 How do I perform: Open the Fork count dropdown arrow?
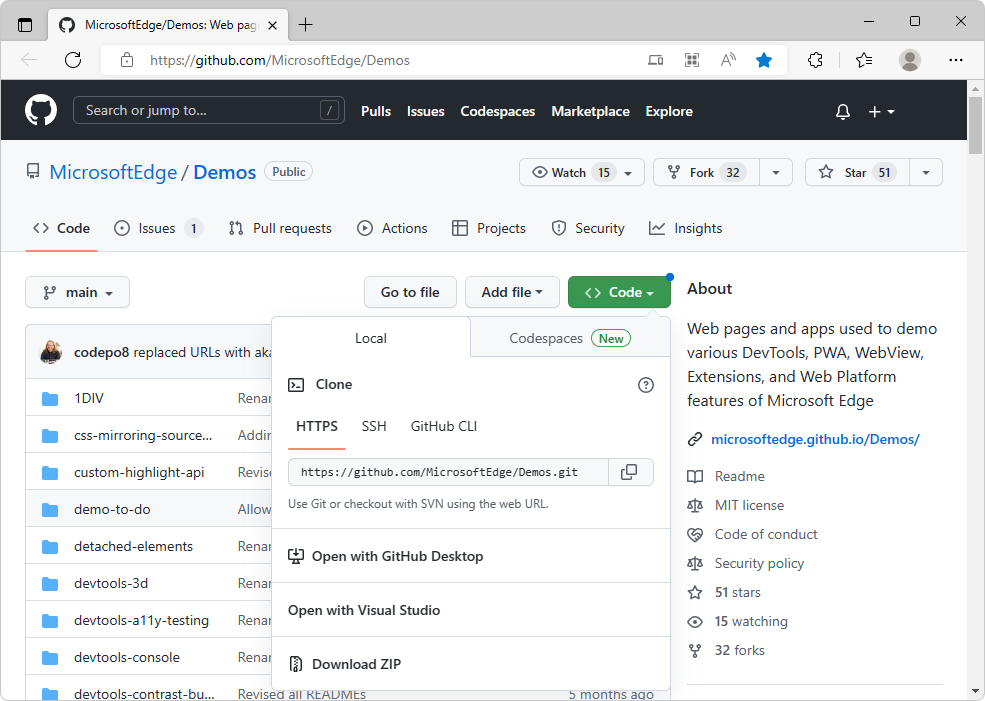click(776, 172)
